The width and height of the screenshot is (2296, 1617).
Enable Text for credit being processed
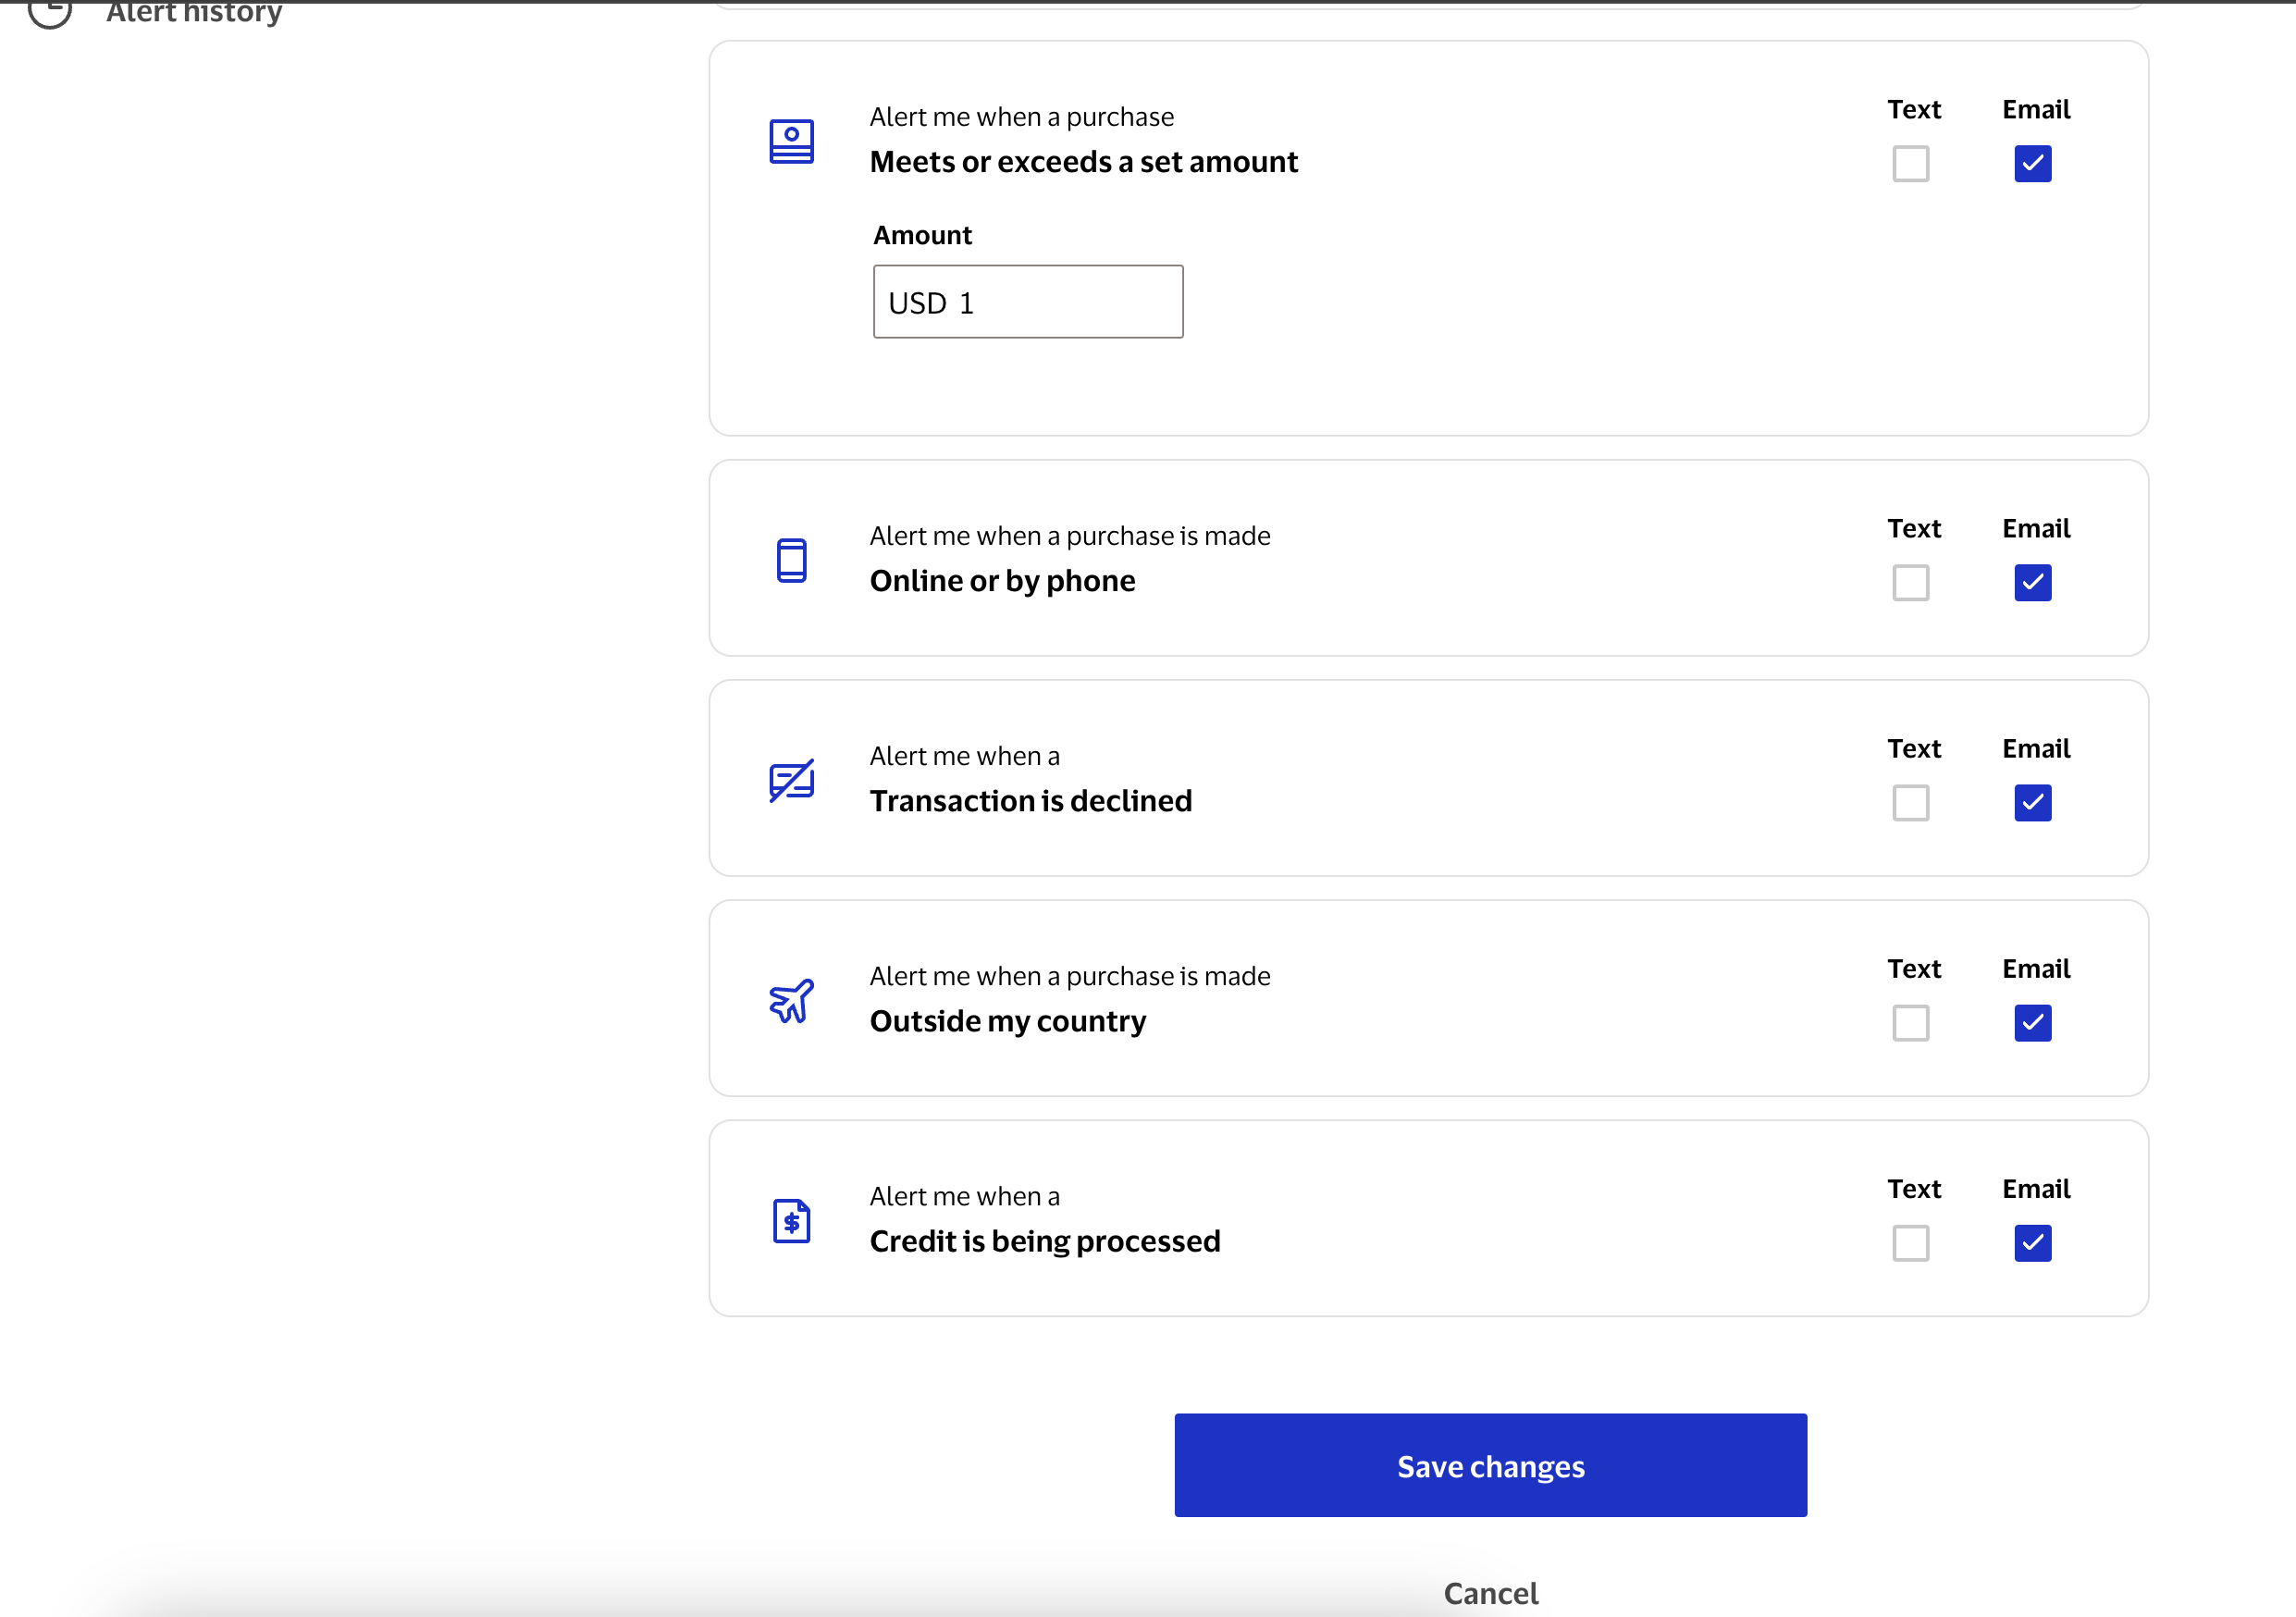coord(1910,1243)
